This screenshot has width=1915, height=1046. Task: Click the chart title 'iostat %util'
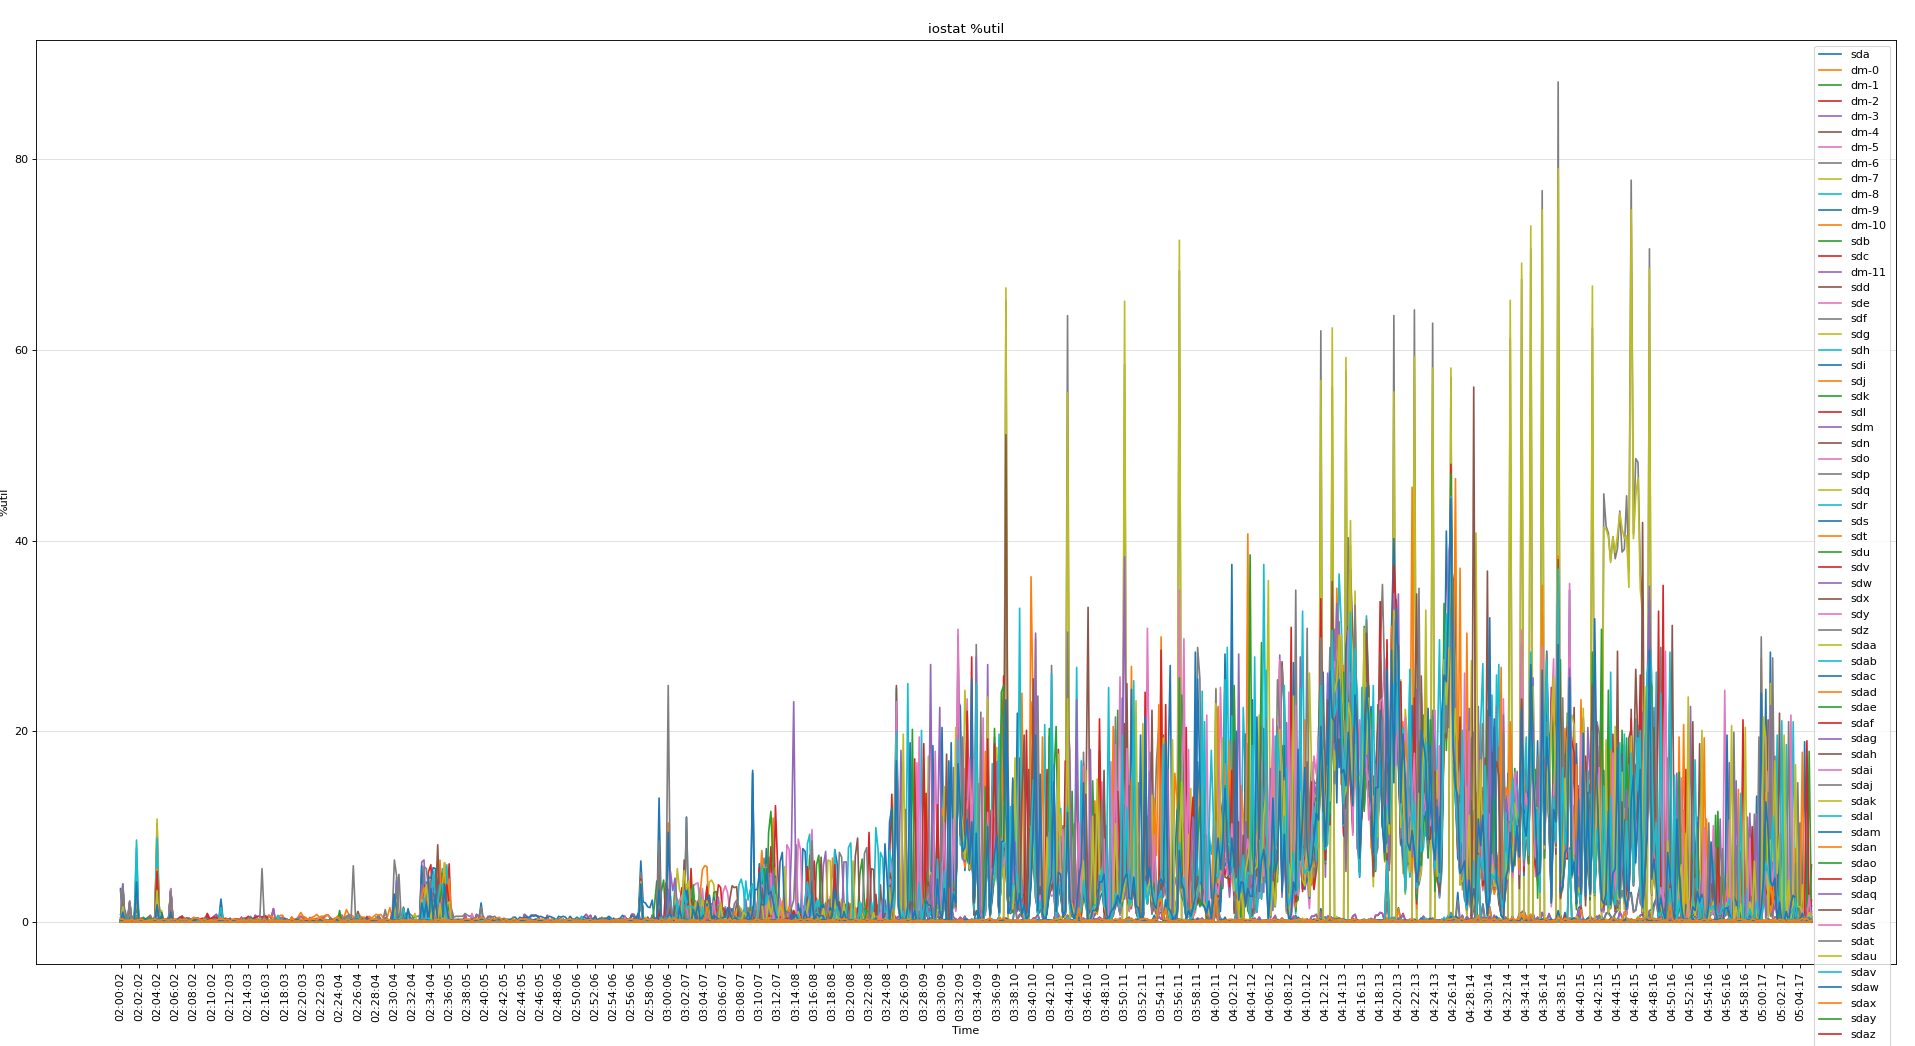click(x=965, y=29)
